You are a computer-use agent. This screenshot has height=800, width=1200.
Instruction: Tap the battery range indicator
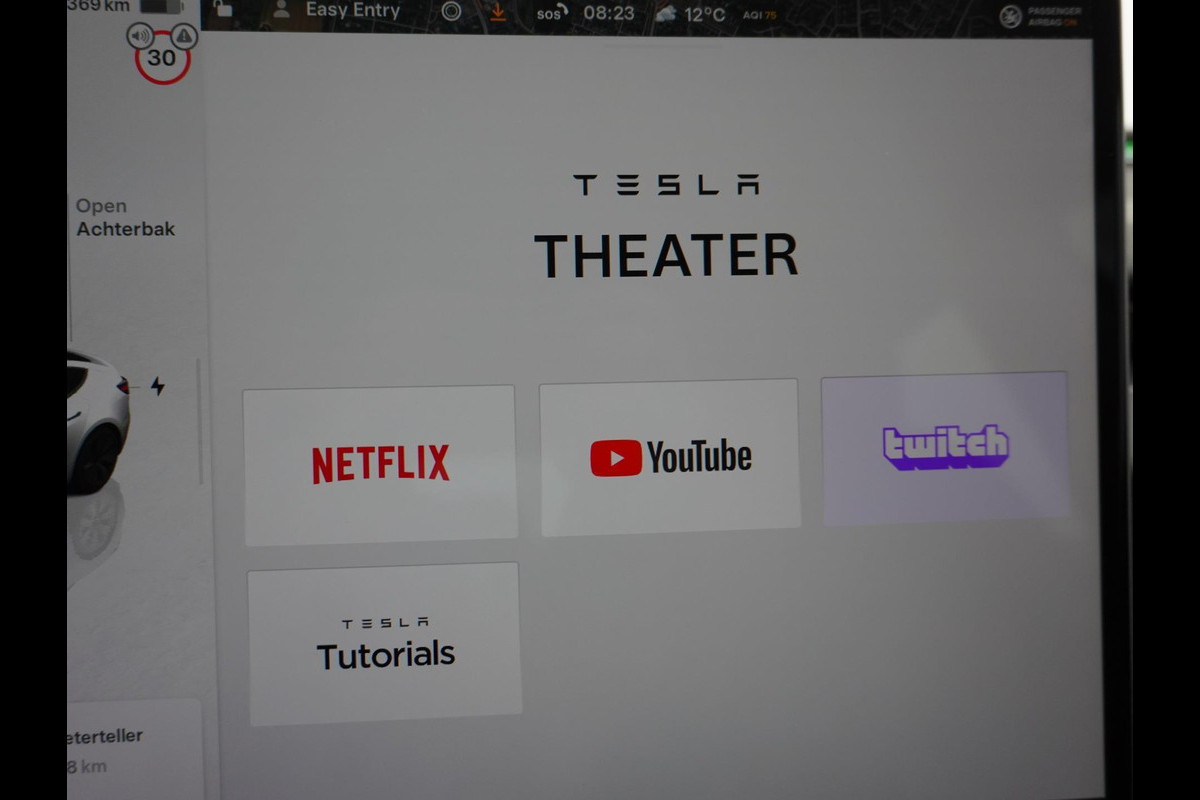[x=125, y=6]
